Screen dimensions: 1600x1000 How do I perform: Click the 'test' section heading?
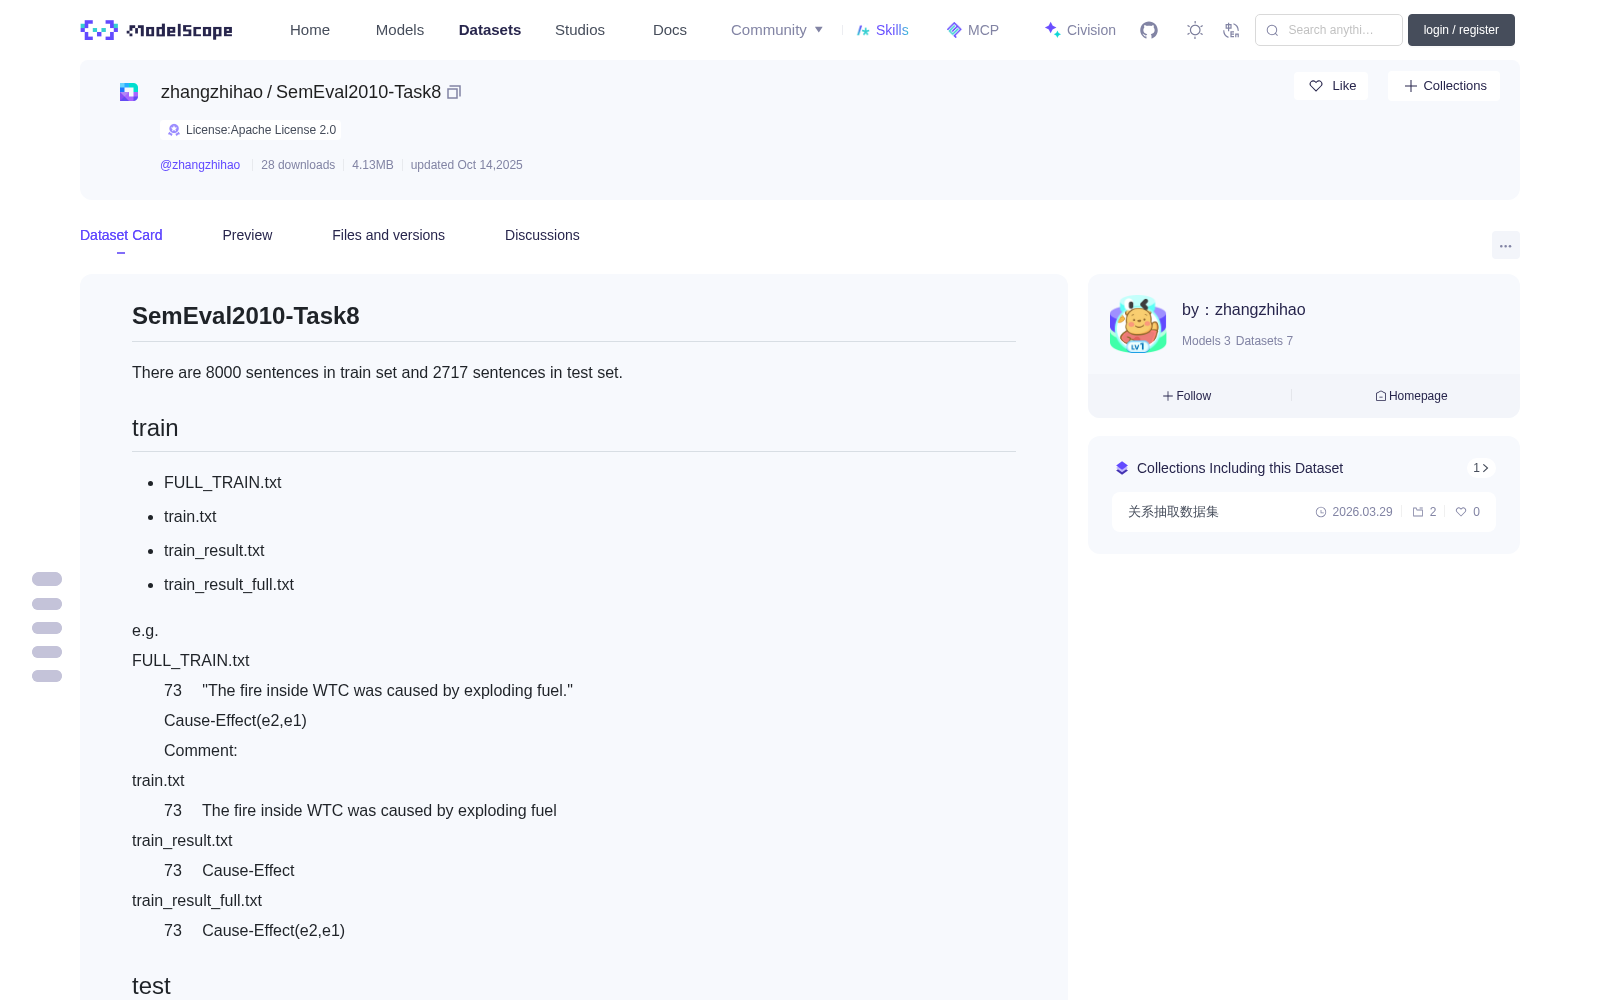[x=151, y=986]
